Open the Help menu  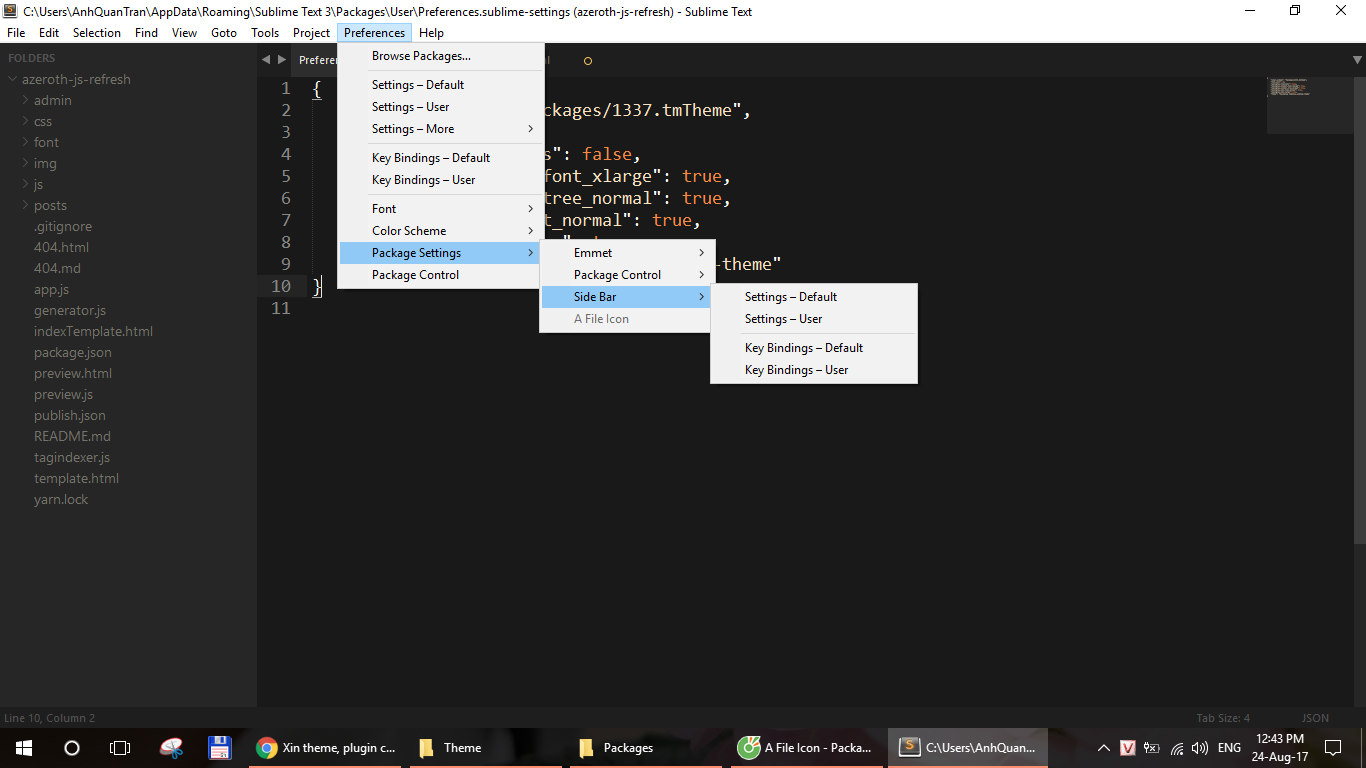pyautogui.click(x=432, y=33)
